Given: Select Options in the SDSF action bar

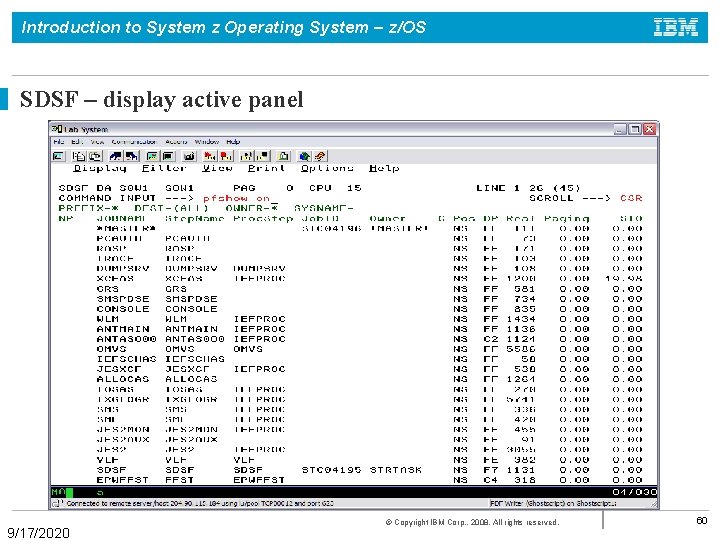Looking at the screenshot, I should click(x=327, y=168).
